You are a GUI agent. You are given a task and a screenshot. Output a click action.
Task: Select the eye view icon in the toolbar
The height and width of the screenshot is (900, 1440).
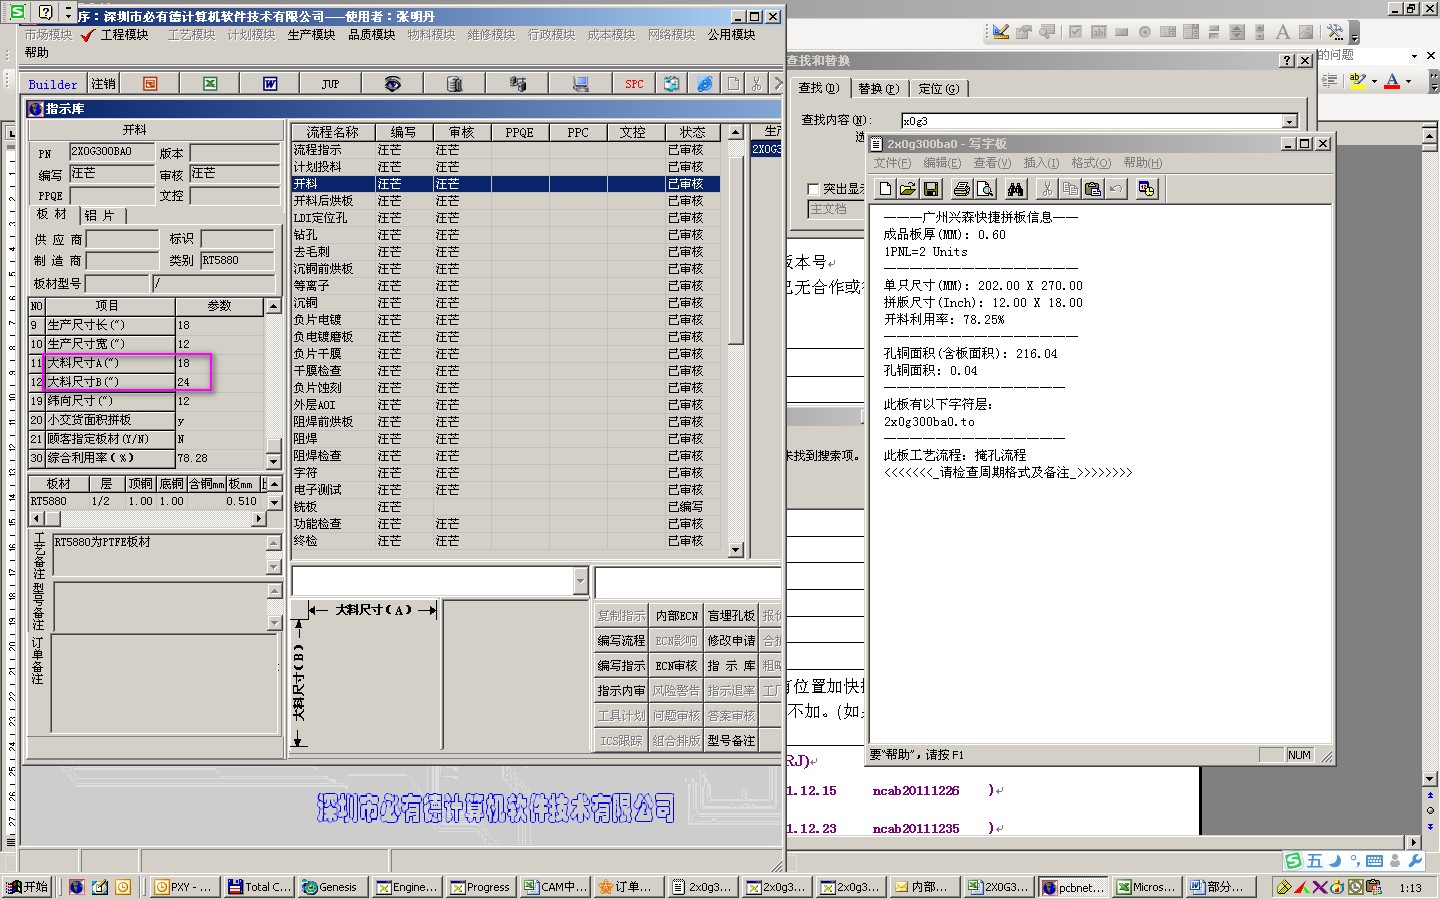392,84
